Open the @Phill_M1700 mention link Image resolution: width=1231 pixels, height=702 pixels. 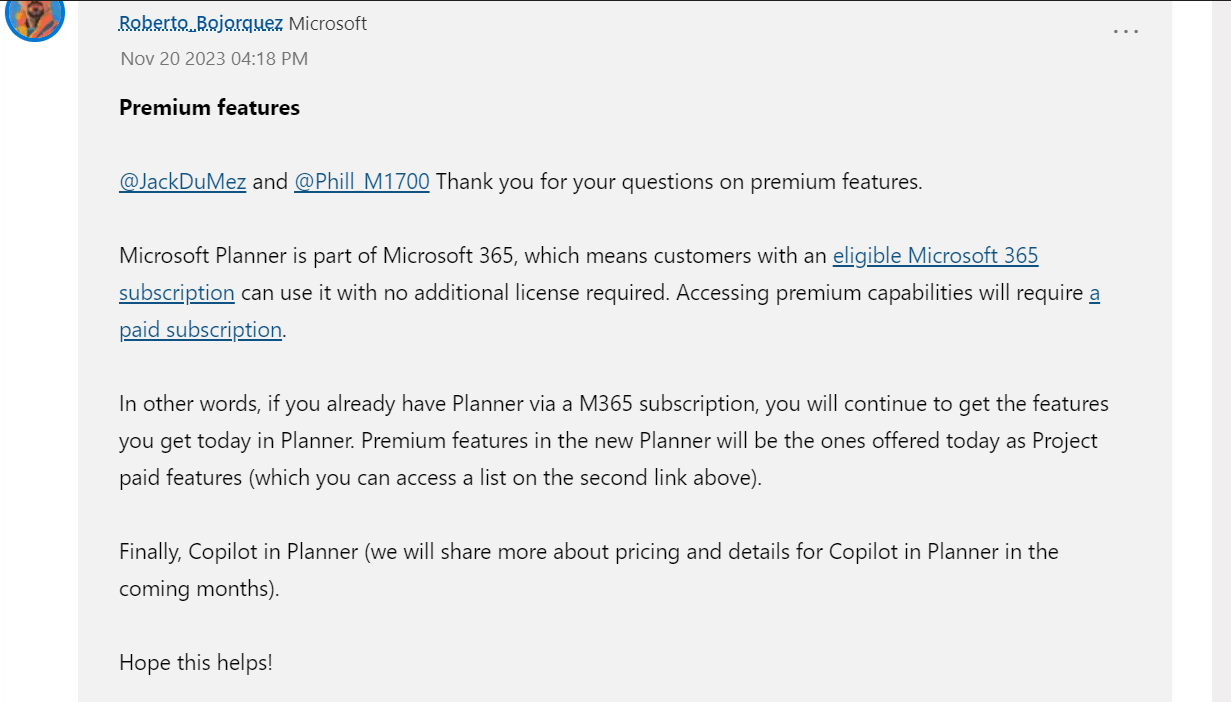362,182
